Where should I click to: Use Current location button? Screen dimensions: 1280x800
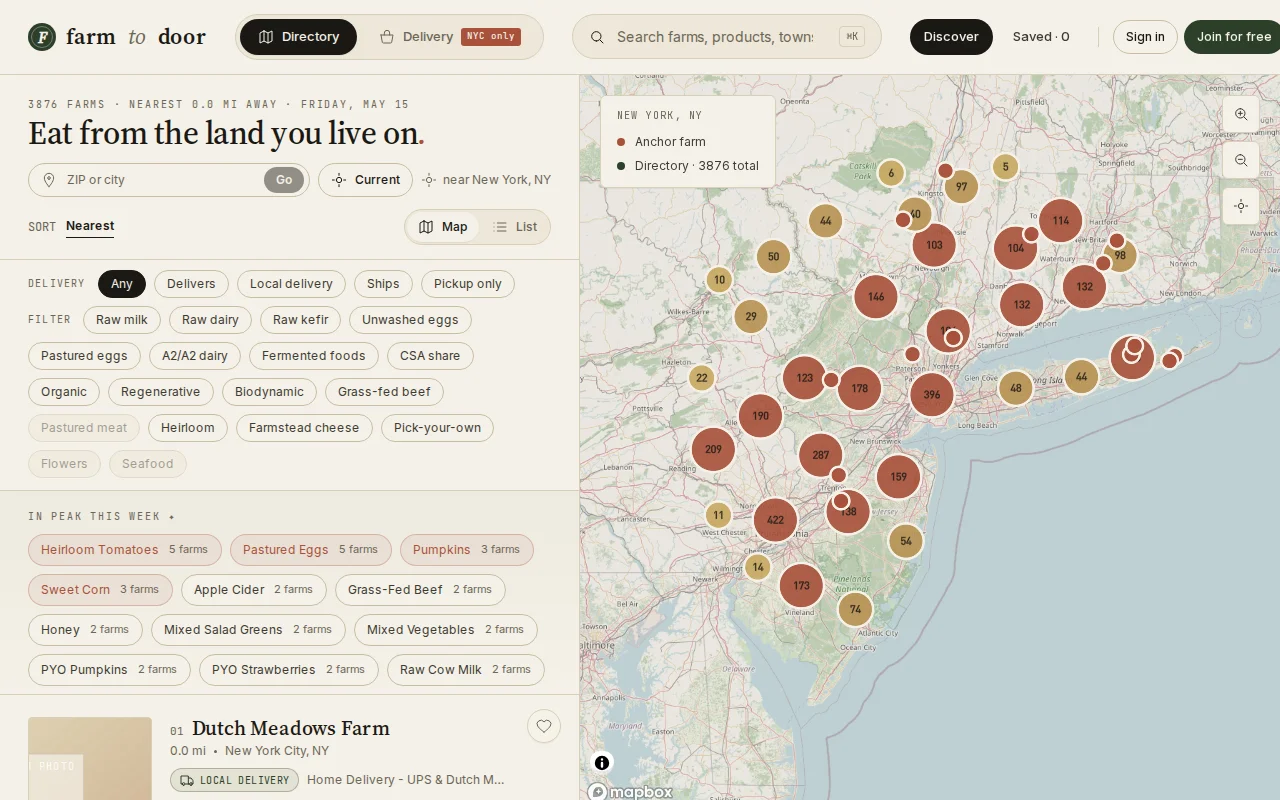[x=365, y=180]
